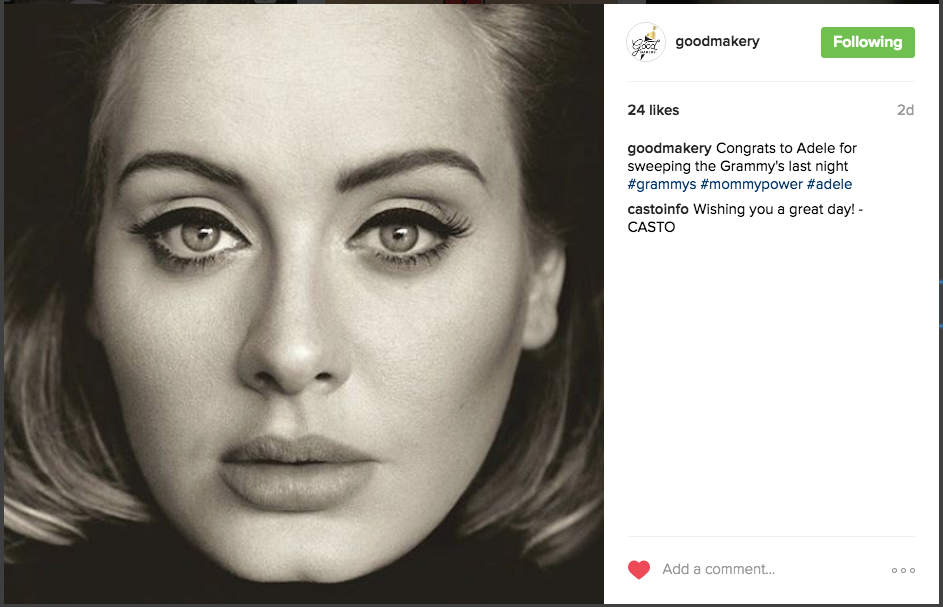Unlike the post with the red heart
The image size is (943, 607).
(639, 569)
